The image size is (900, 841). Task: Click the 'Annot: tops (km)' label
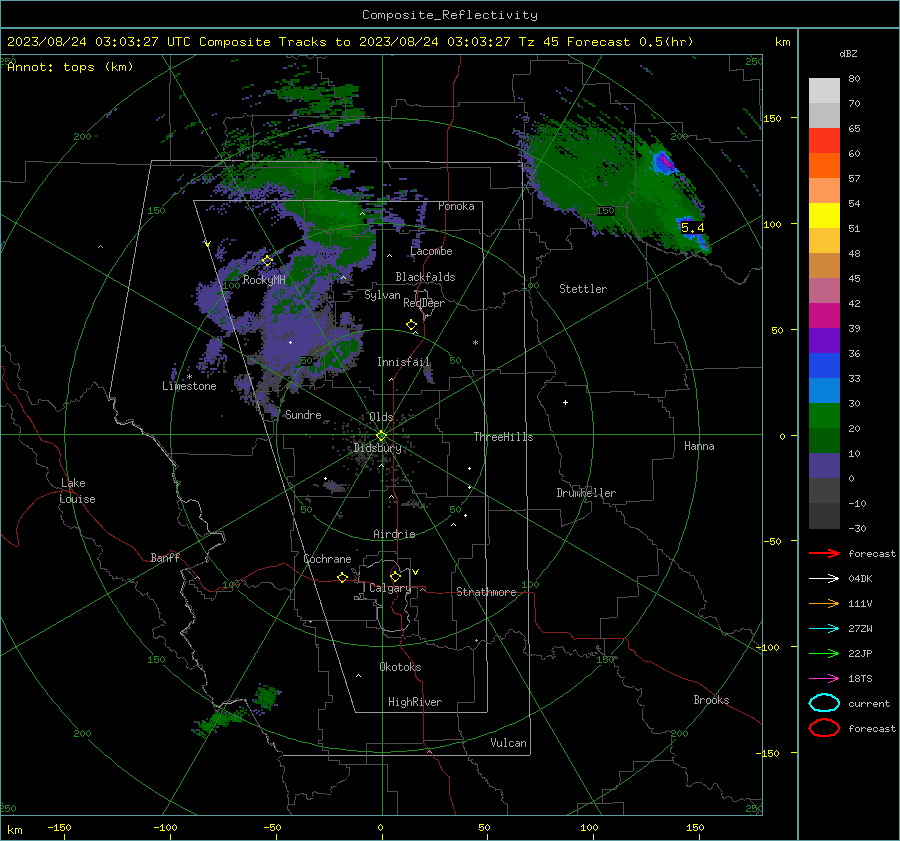[70, 67]
